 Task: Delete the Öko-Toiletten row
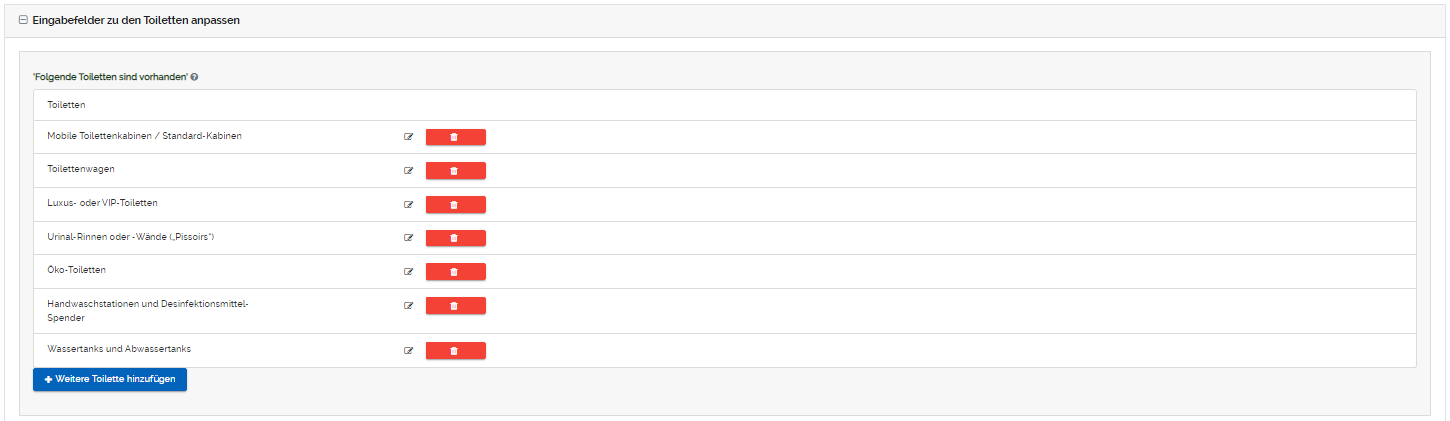tap(455, 272)
